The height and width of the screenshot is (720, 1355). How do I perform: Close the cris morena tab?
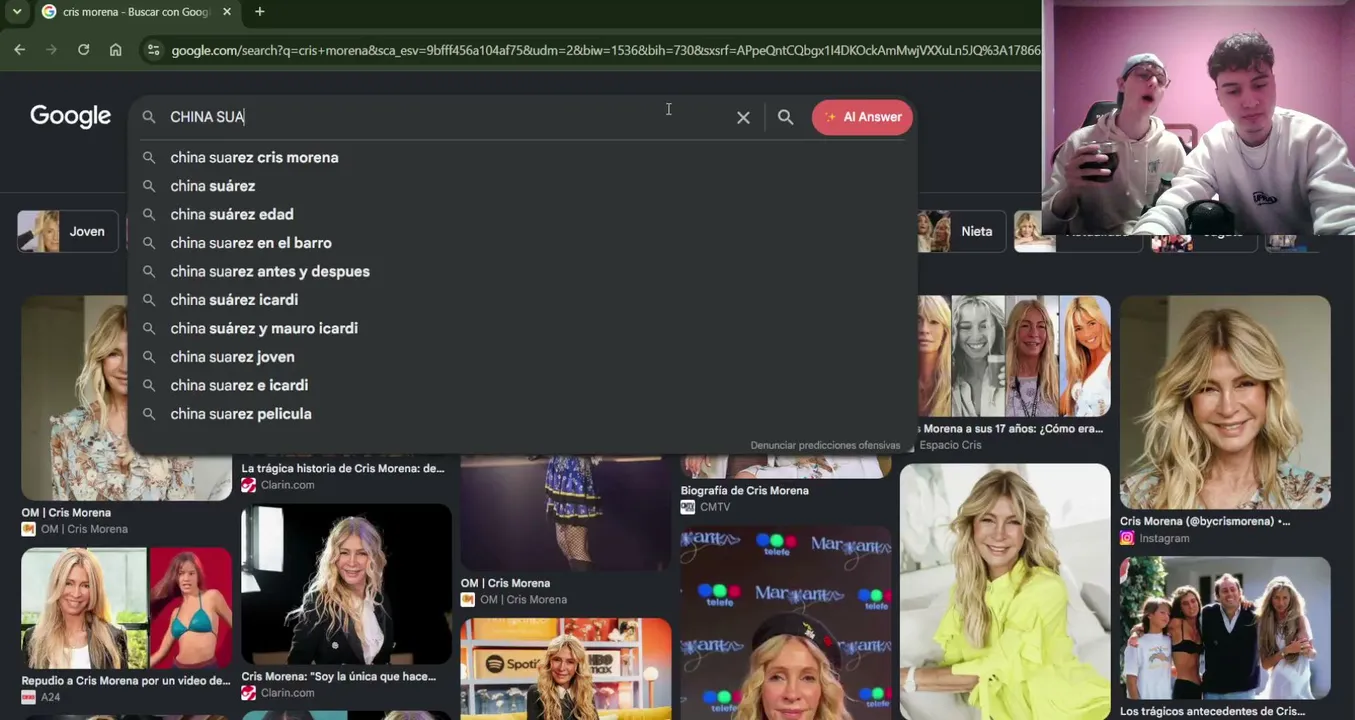[227, 12]
